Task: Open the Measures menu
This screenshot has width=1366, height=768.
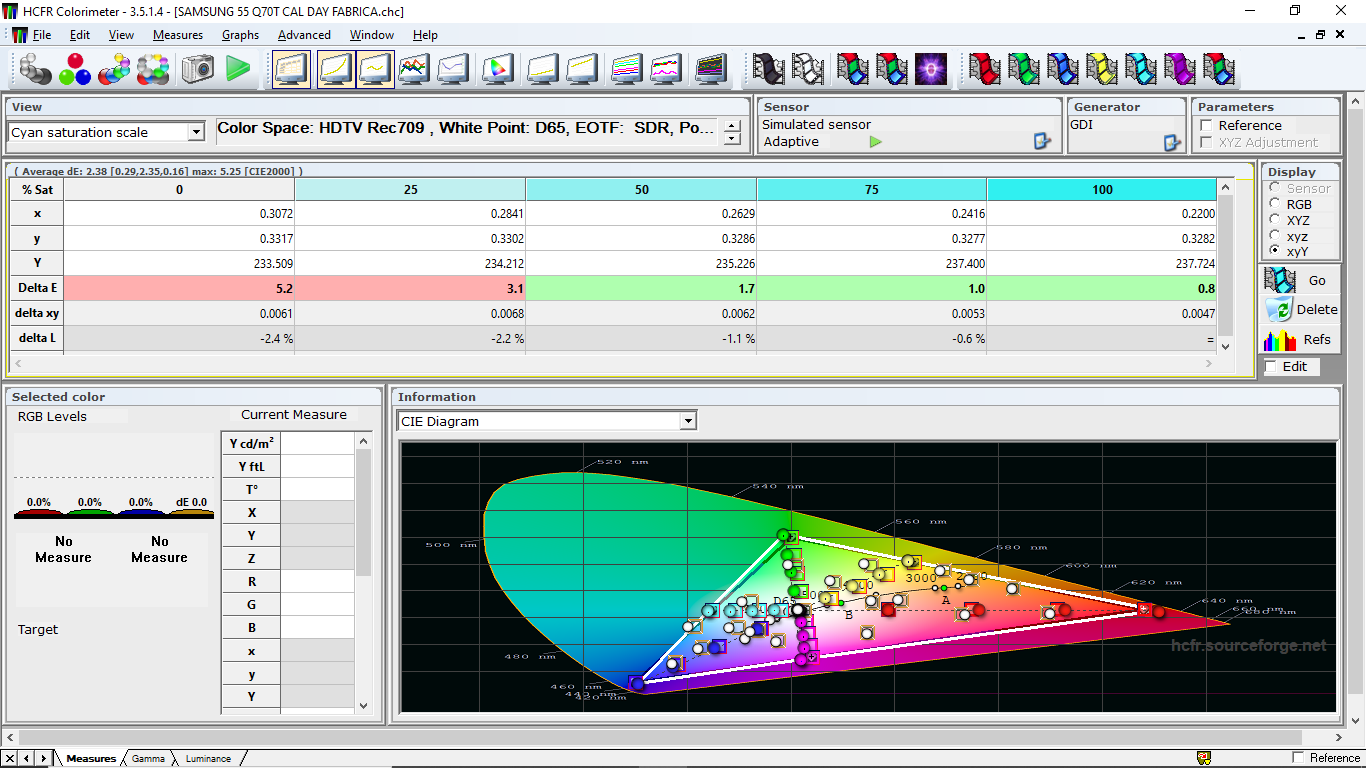Action: [178, 35]
